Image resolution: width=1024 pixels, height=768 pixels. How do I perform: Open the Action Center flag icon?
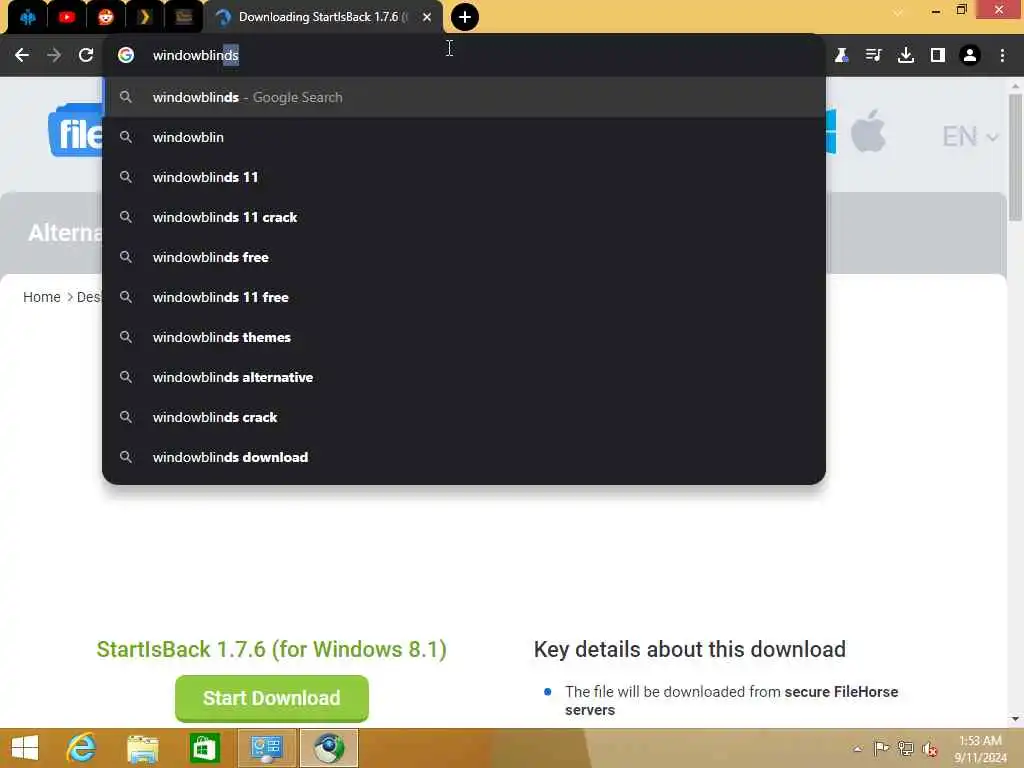881,748
